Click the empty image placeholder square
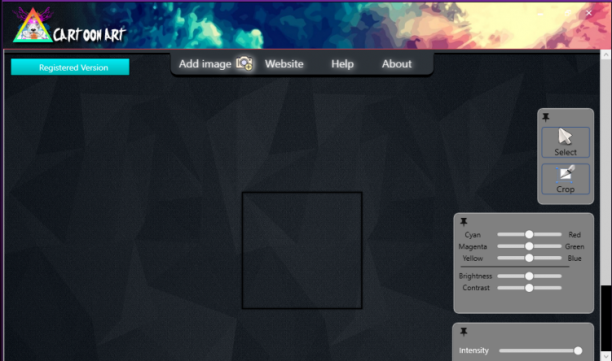The image size is (612, 361). [302, 250]
